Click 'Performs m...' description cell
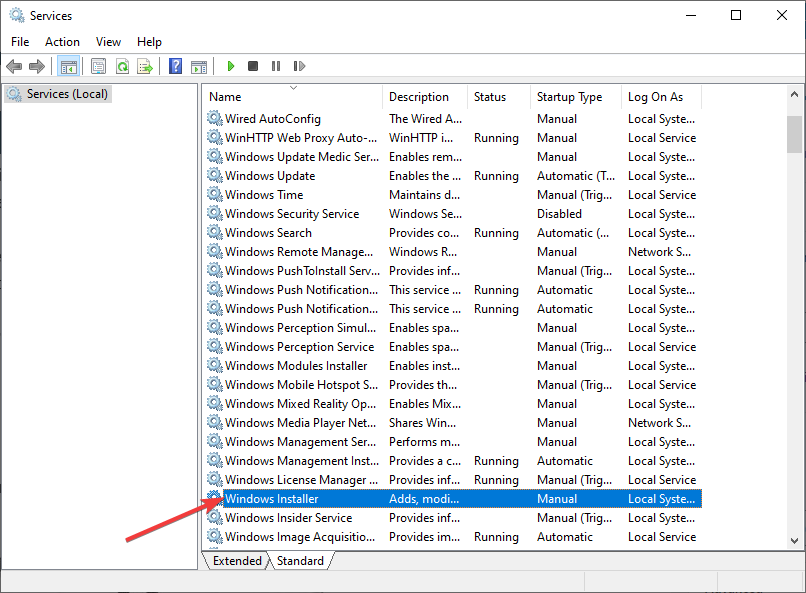Viewport: 806px width, 593px height. (x=424, y=442)
